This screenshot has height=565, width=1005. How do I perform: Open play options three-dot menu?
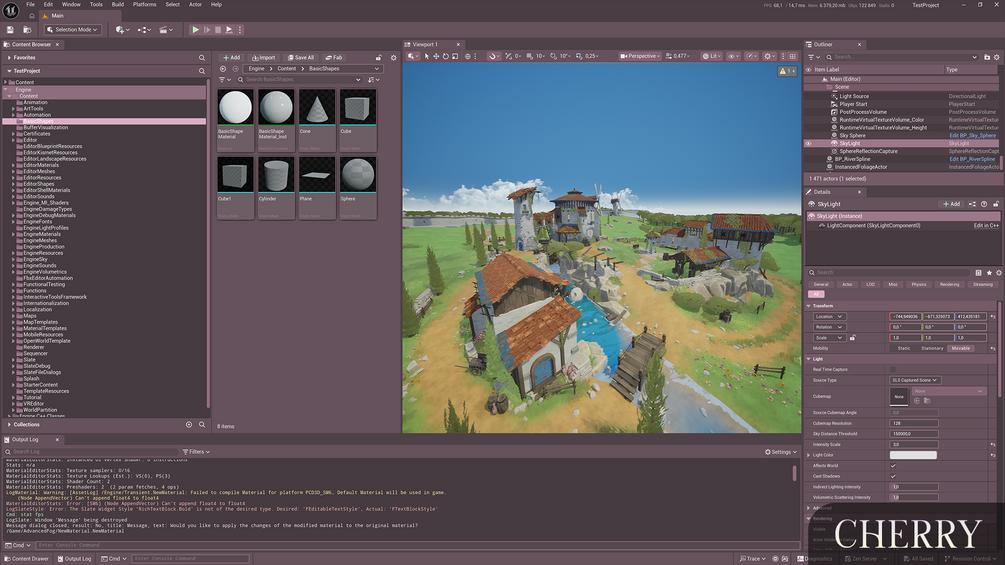coord(240,29)
